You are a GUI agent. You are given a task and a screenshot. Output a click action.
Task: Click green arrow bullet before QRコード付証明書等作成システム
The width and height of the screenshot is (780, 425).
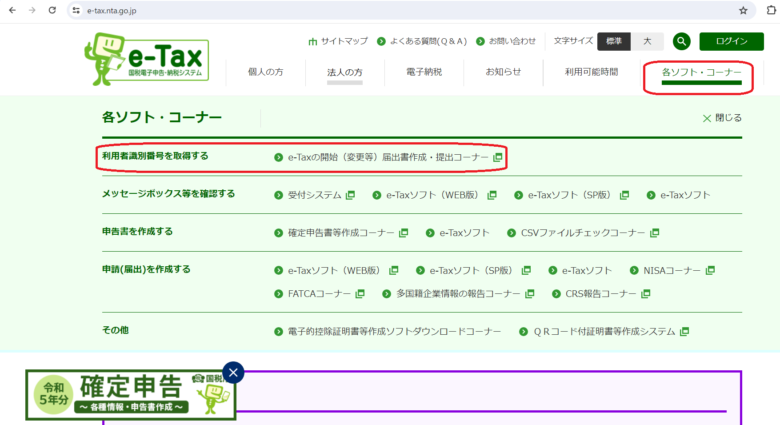tap(523, 331)
